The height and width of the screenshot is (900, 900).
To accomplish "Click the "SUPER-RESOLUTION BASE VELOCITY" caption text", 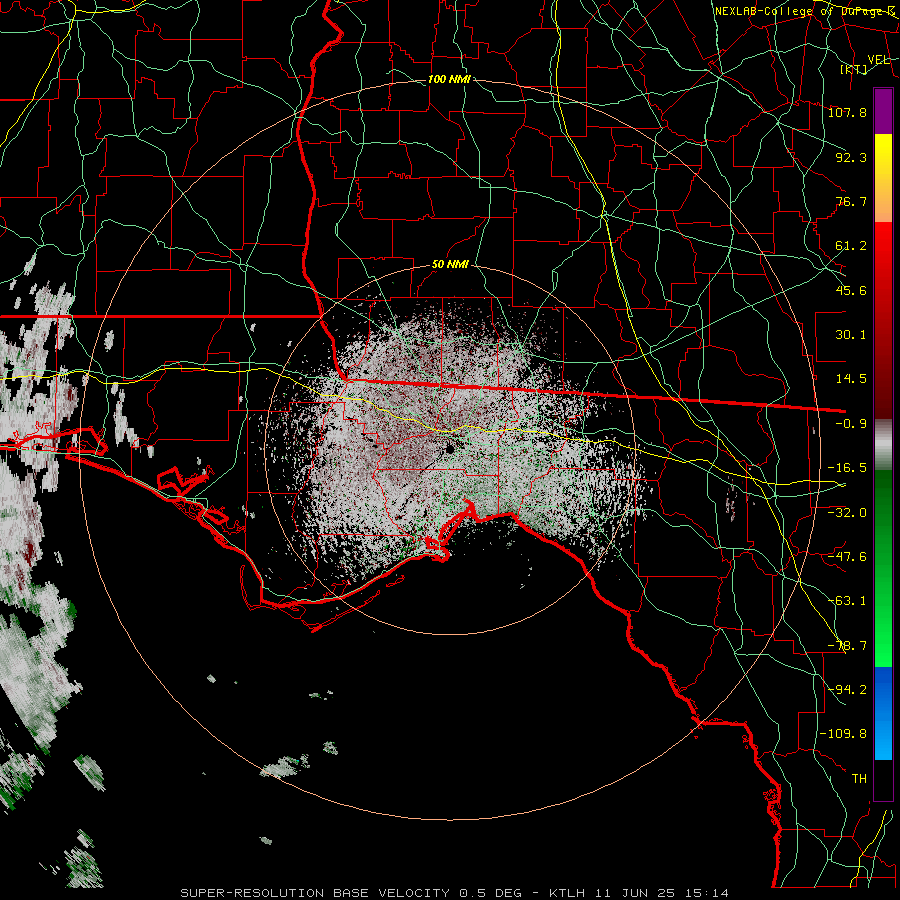I will tap(315, 893).
